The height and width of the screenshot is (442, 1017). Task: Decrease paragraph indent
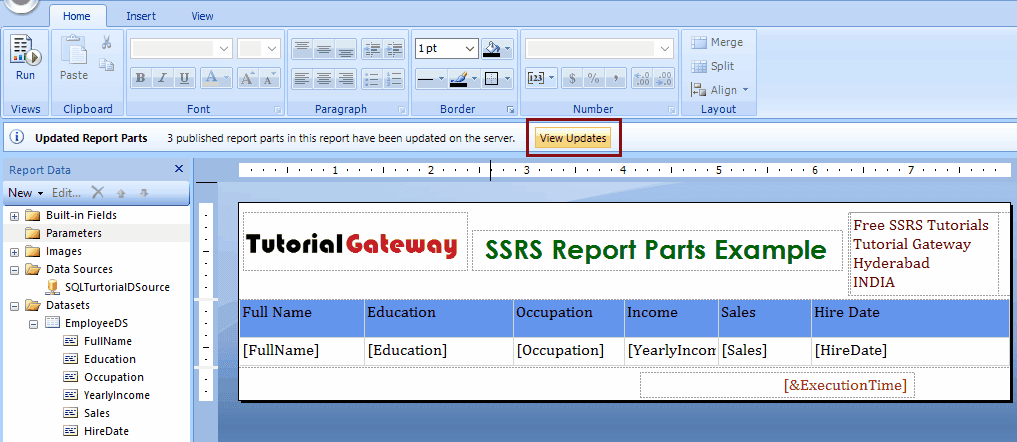click(x=372, y=49)
